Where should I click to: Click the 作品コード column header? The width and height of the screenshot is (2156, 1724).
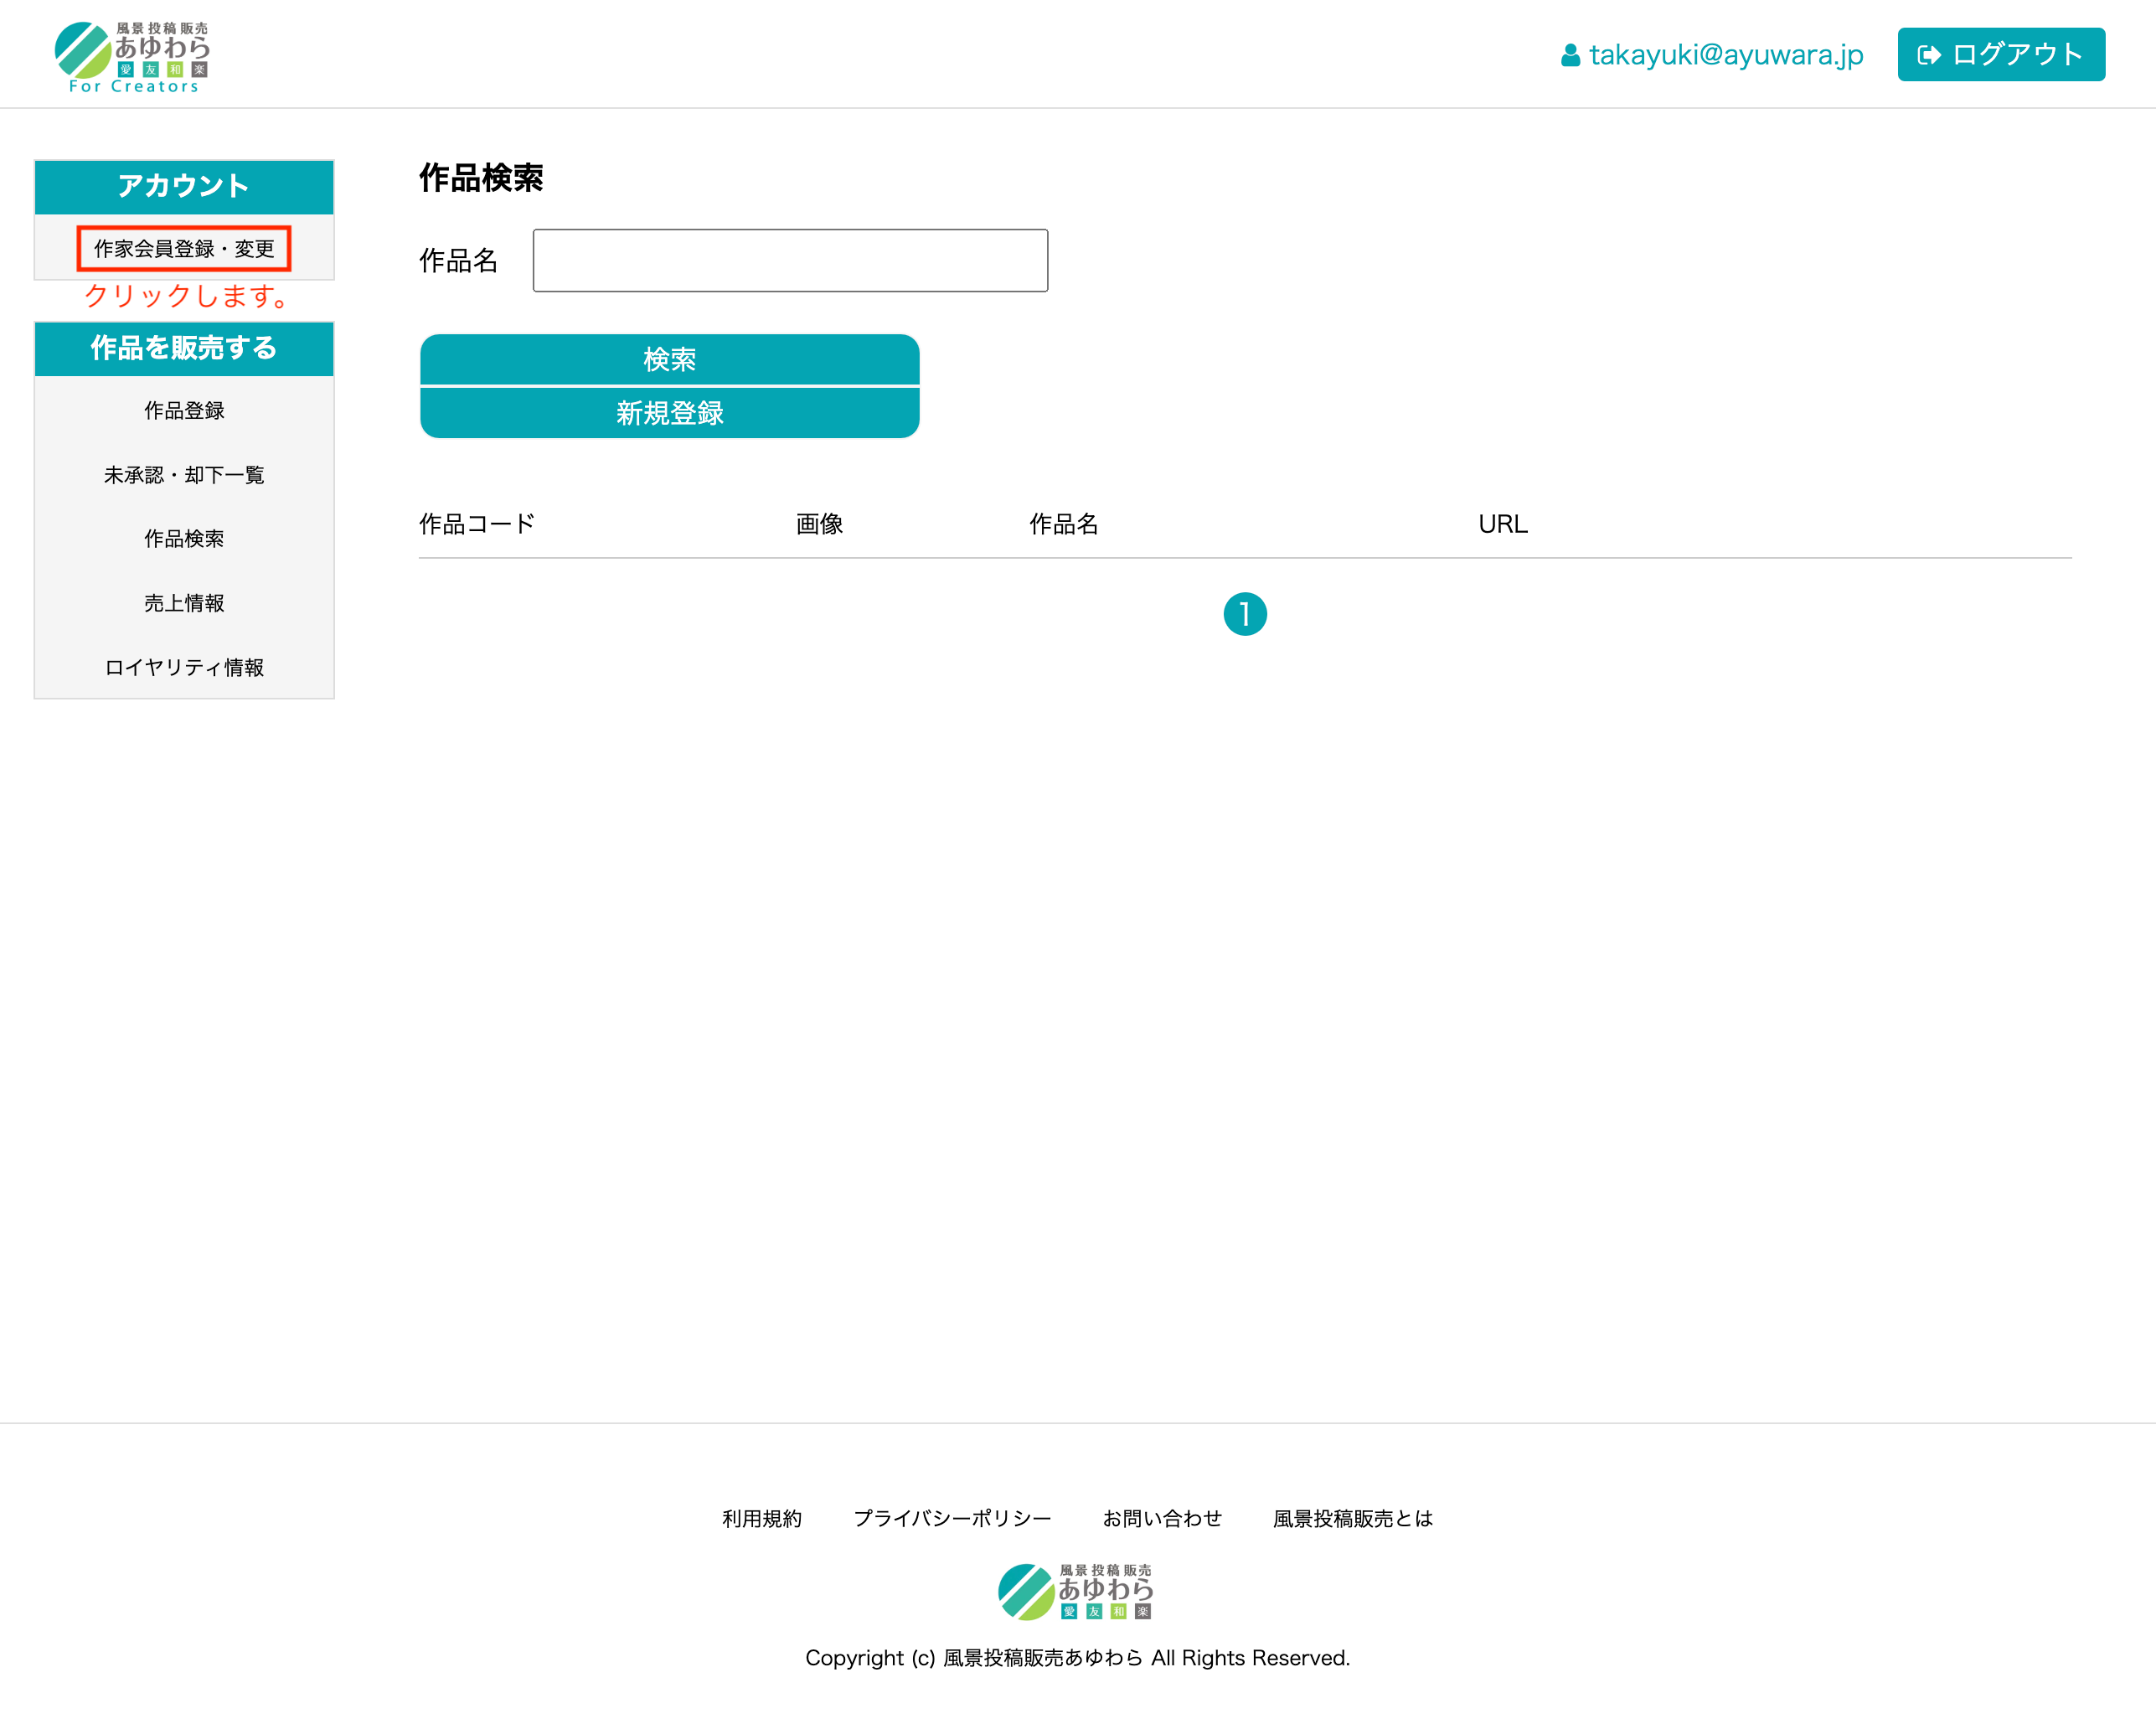tap(477, 523)
